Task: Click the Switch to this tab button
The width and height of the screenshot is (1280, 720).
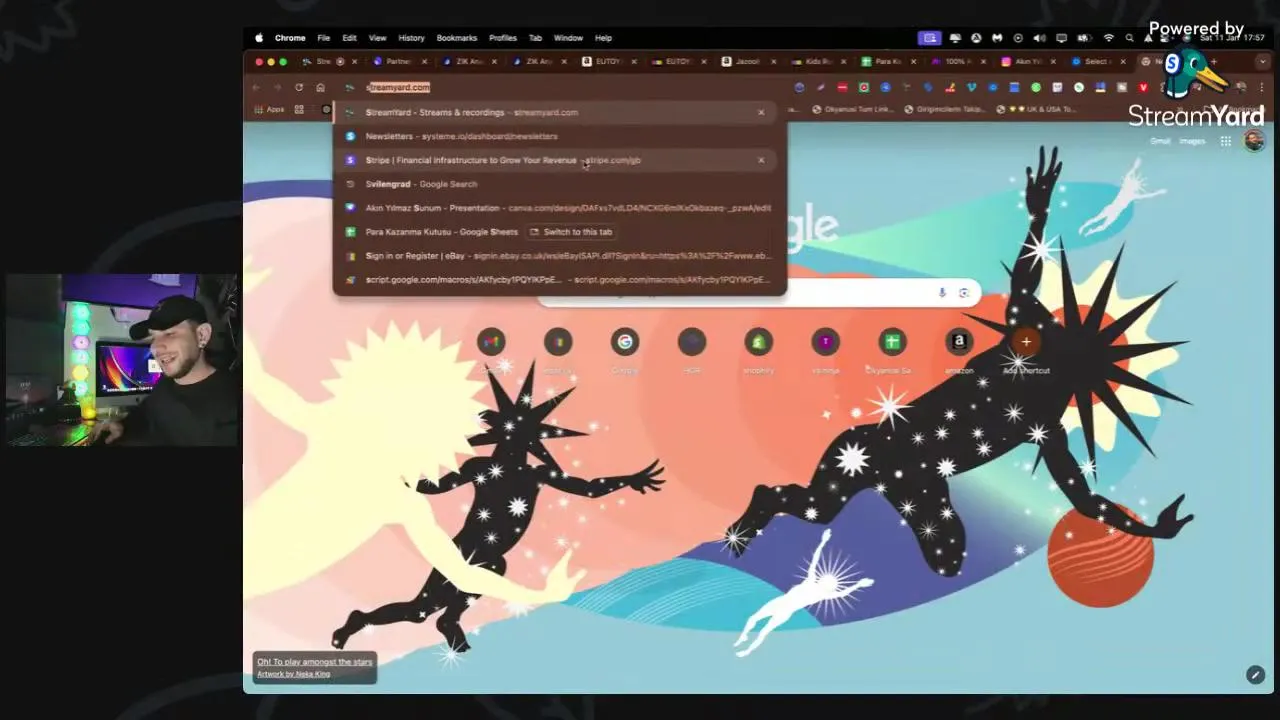Action: pos(571,232)
